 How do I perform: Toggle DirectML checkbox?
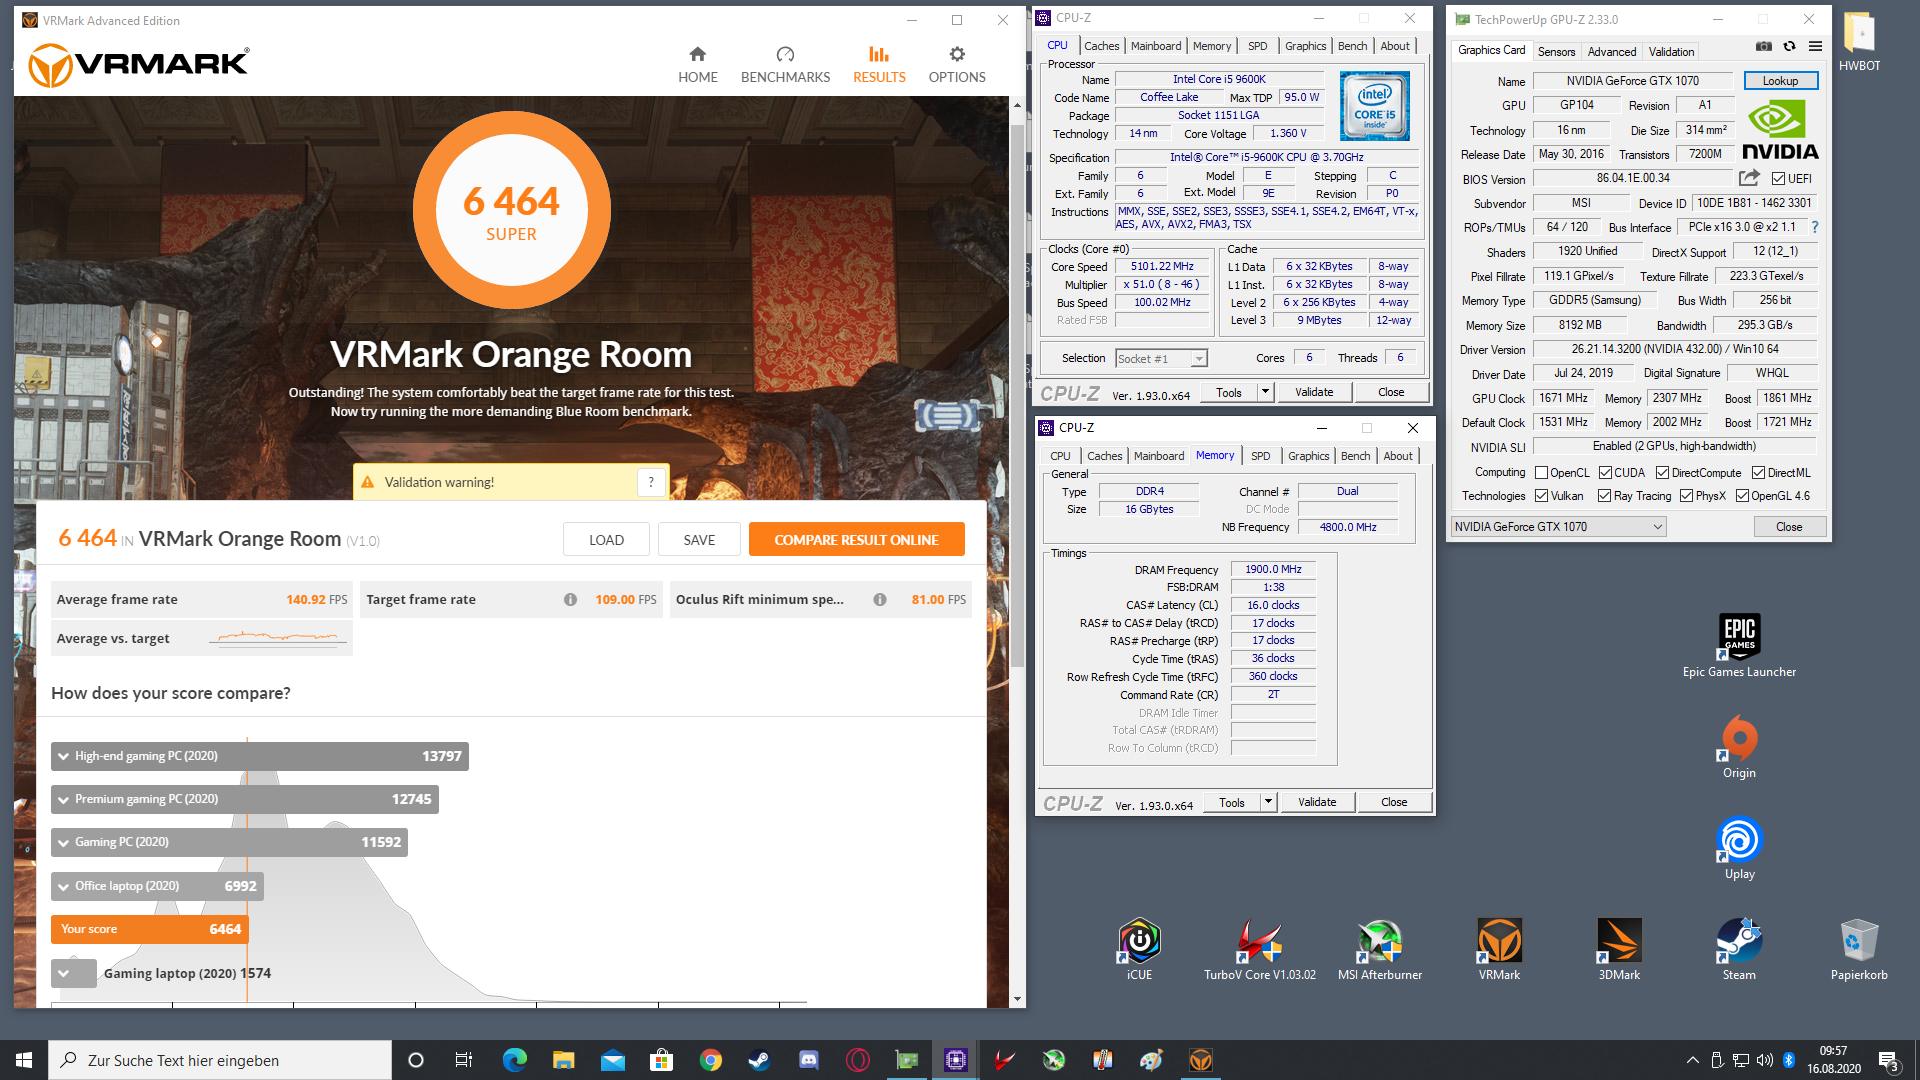pos(1758,473)
